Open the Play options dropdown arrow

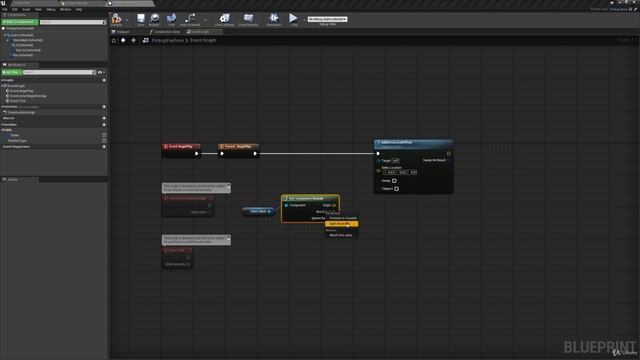pos(304,20)
